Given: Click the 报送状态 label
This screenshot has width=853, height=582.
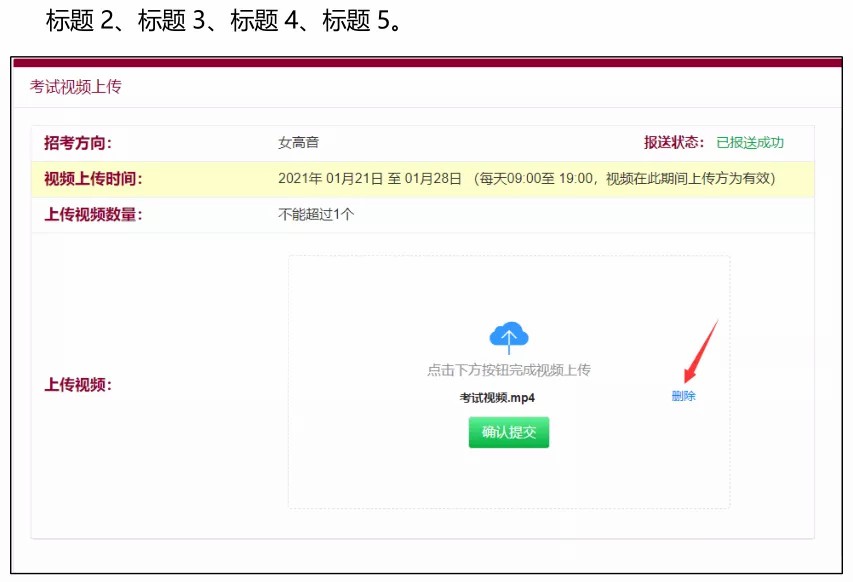Looking at the screenshot, I should click(x=674, y=143).
